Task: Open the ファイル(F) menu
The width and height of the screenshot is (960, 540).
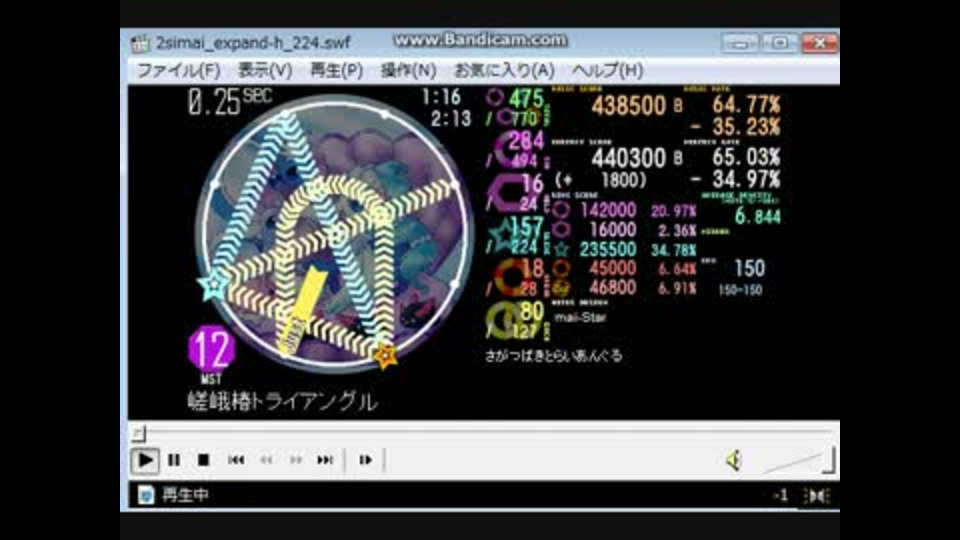Action: click(178, 70)
